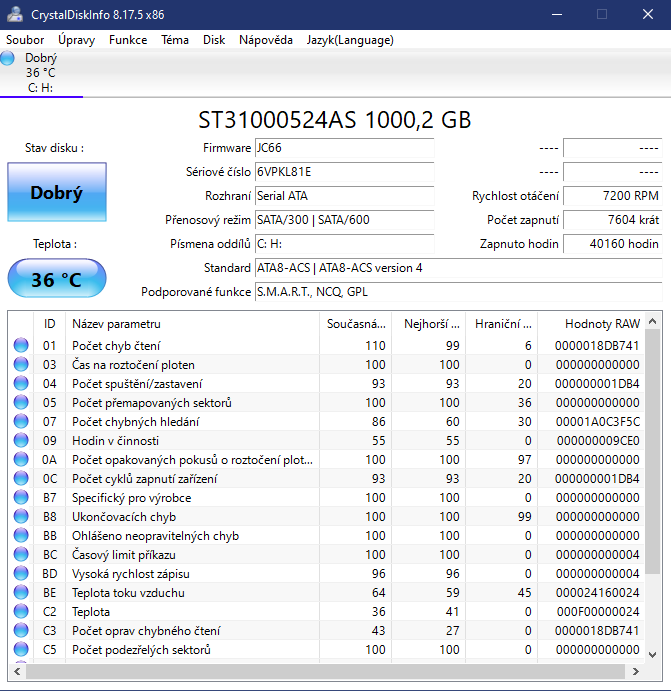Click the 36 °C temperature button
Viewport: 671px width, 691px height.
coord(57,279)
